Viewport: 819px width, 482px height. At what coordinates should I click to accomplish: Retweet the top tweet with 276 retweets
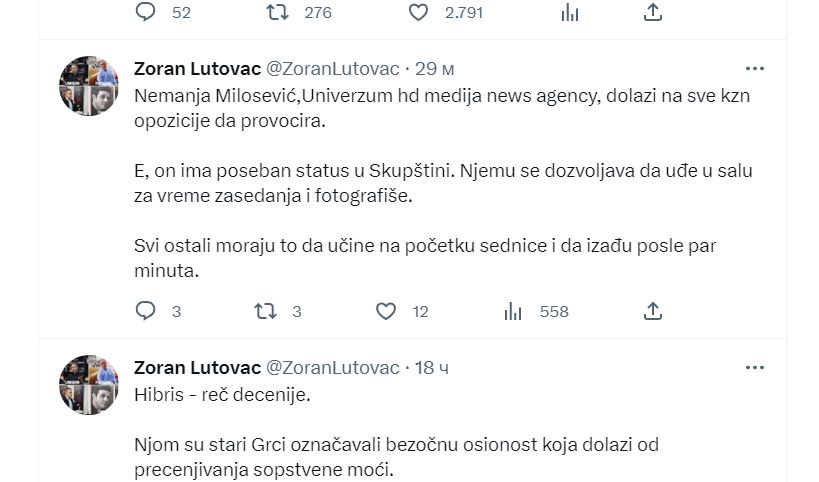pyautogui.click(x=265, y=12)
